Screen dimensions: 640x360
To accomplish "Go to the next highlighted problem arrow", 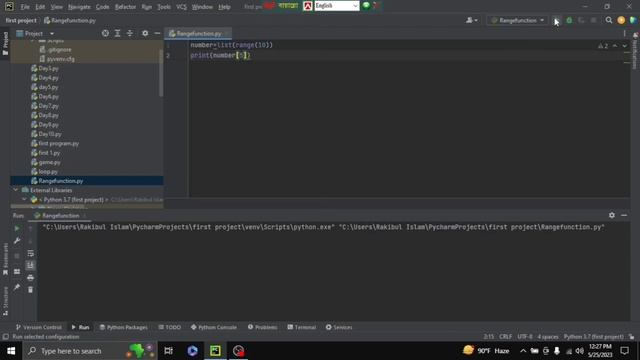I will [624, 46].
